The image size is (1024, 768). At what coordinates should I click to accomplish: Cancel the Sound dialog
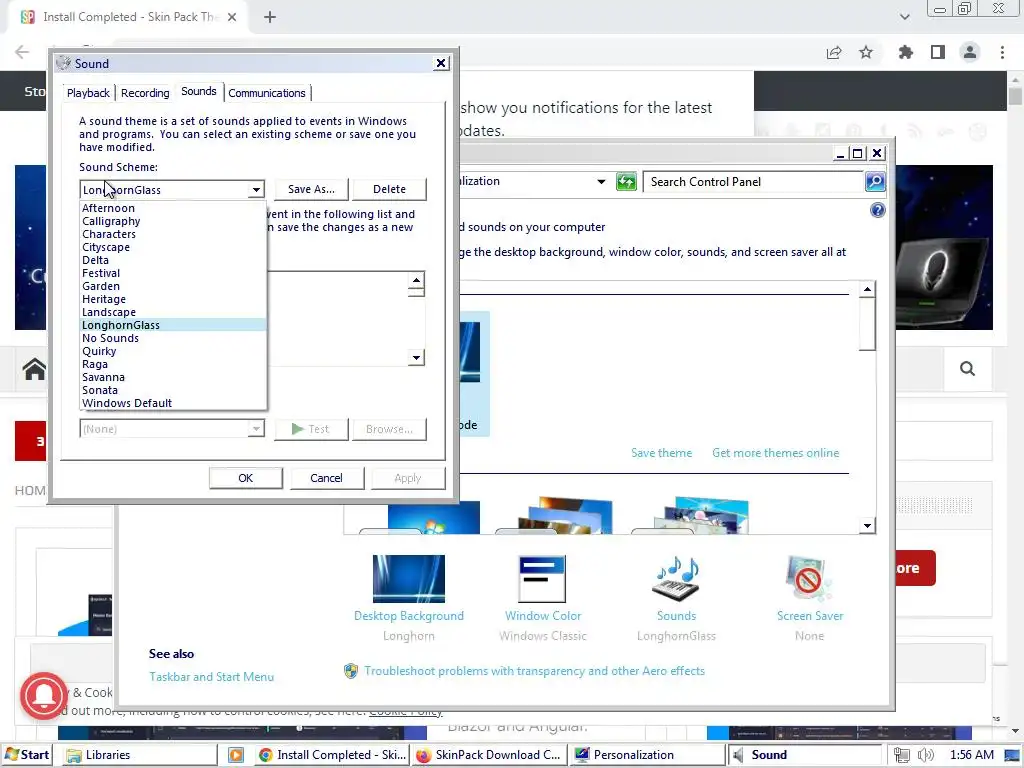[326, 478]
